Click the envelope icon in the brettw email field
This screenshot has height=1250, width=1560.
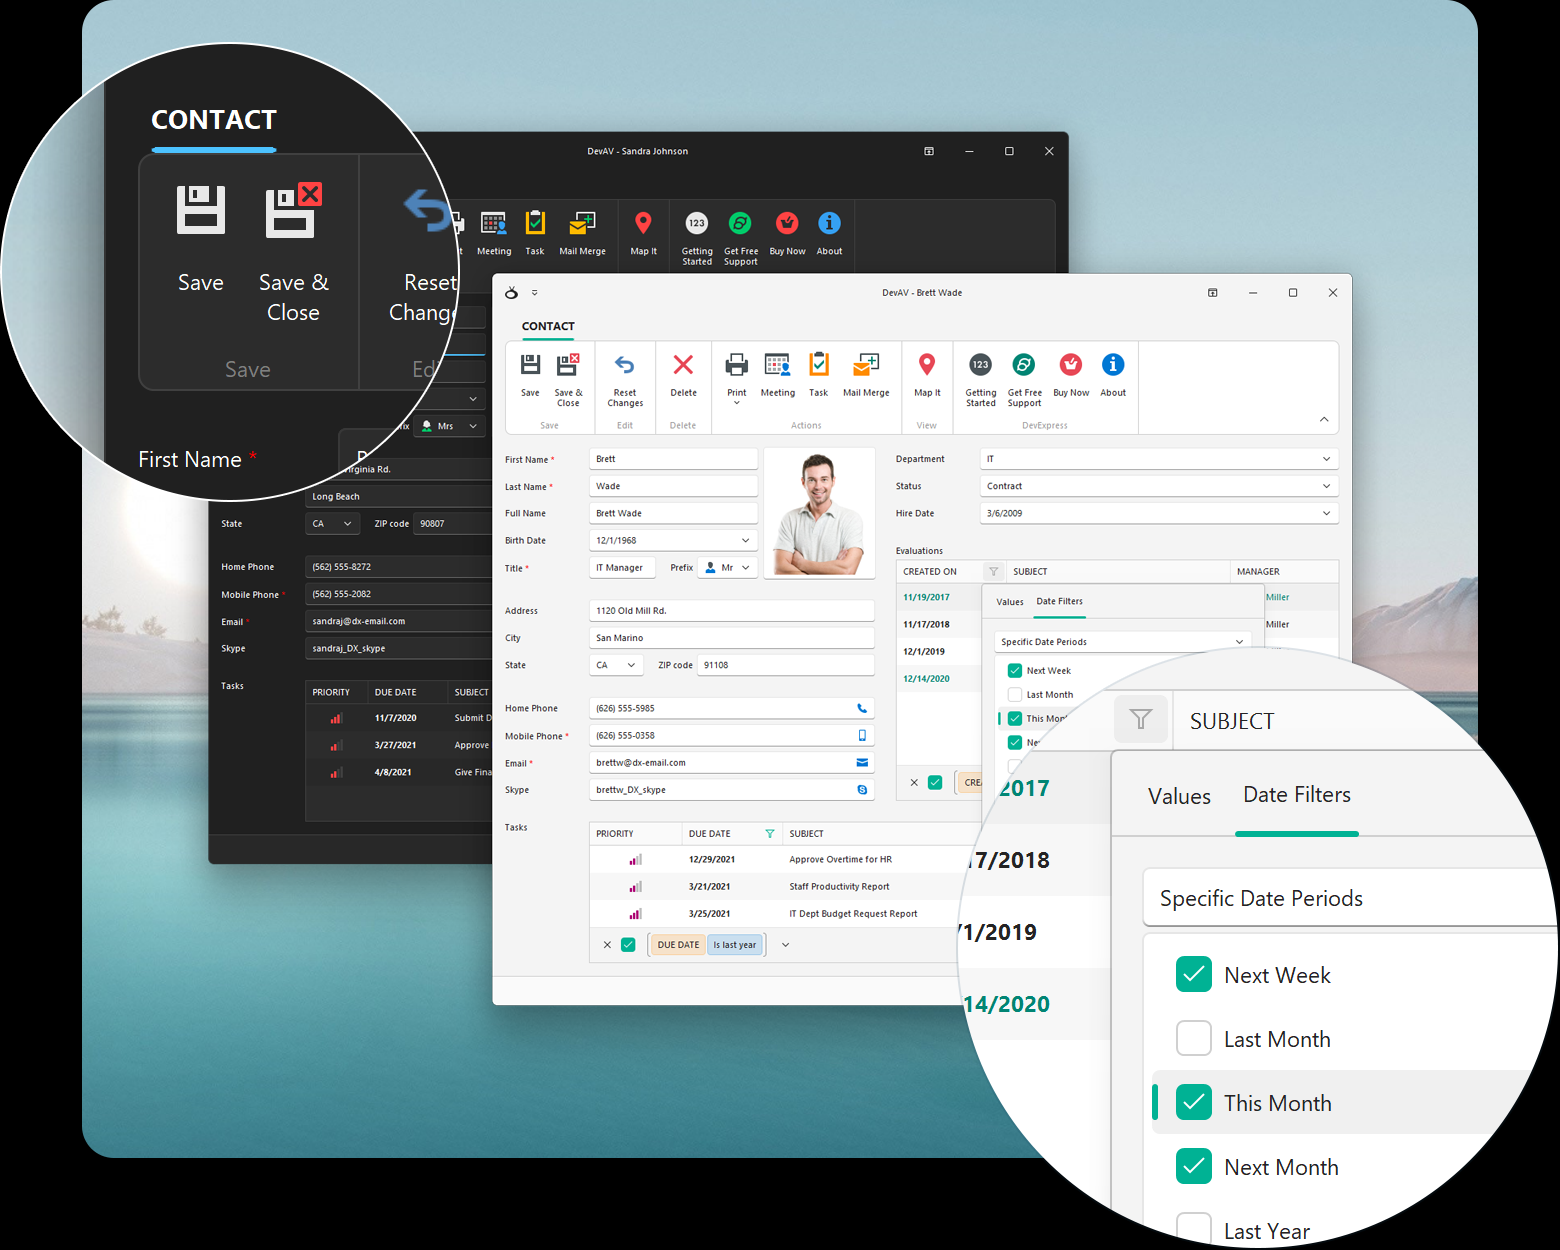tap(862, 762)
